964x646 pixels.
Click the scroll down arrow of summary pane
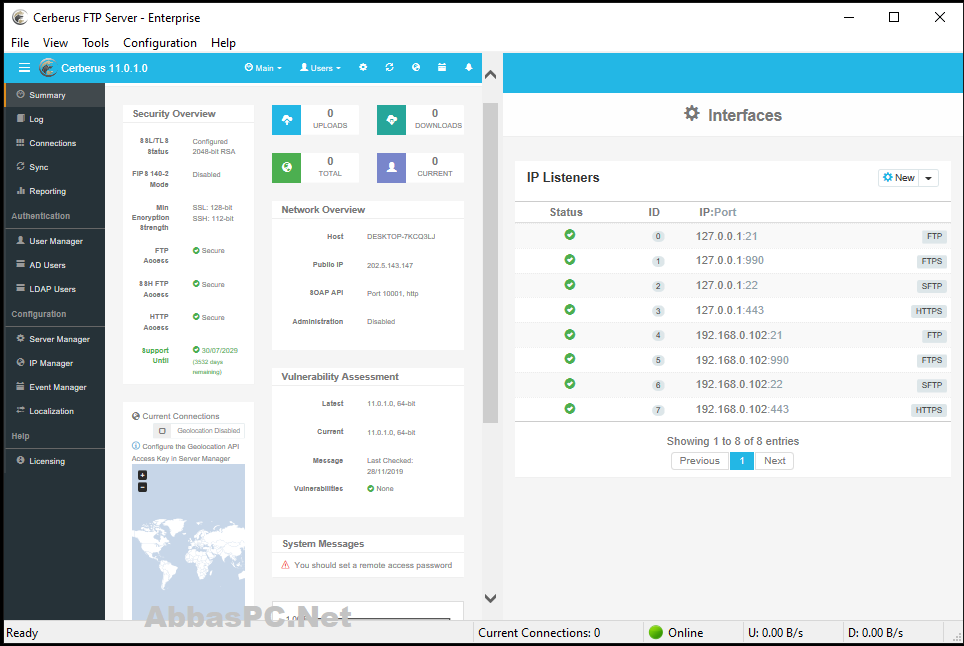490,598
